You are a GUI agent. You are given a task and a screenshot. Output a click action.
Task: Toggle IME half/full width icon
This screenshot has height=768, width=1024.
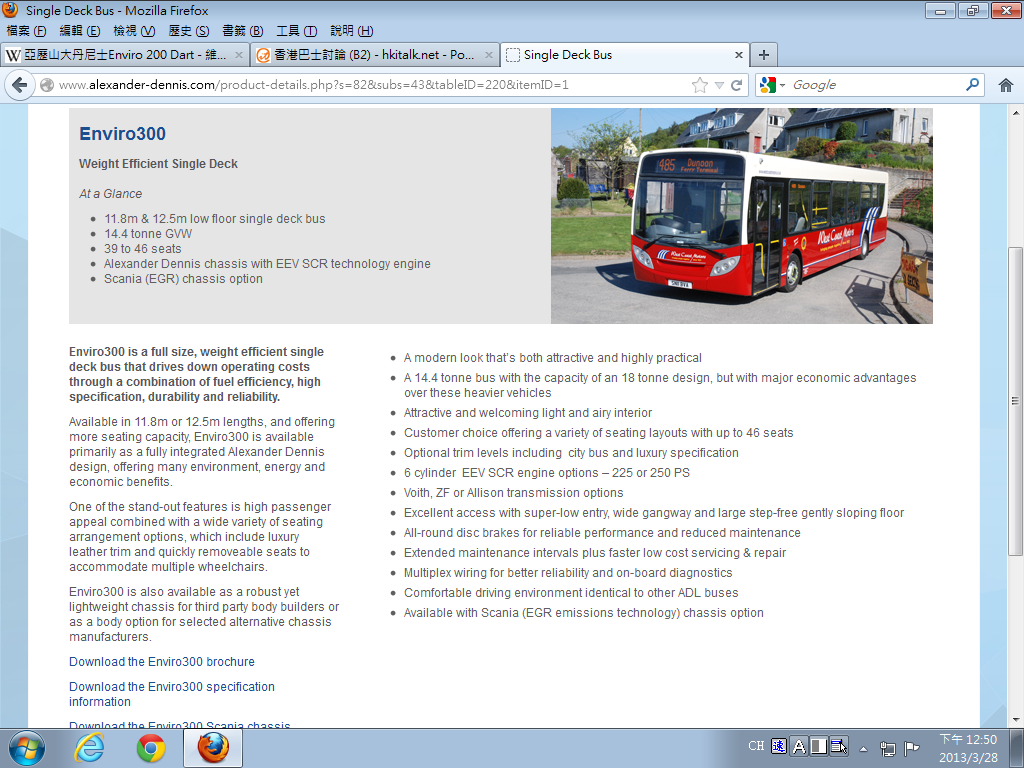pyautogui.click(x=819, y=746)
